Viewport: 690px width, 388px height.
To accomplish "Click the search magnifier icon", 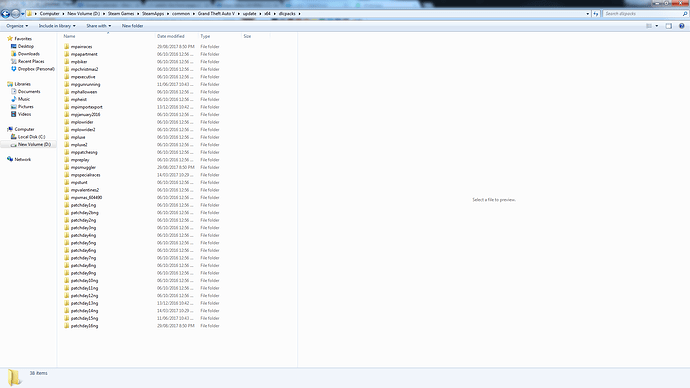I will tap(685, 14).
